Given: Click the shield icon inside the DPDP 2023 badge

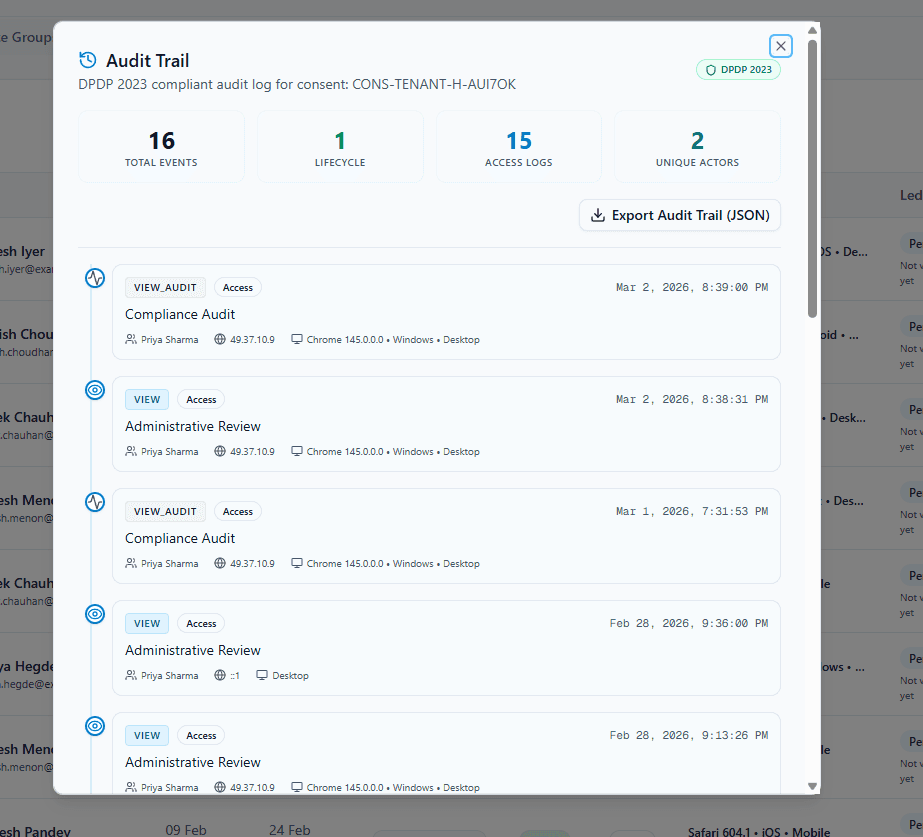Looking at the screenshot, I should click(x=711, y=69).
